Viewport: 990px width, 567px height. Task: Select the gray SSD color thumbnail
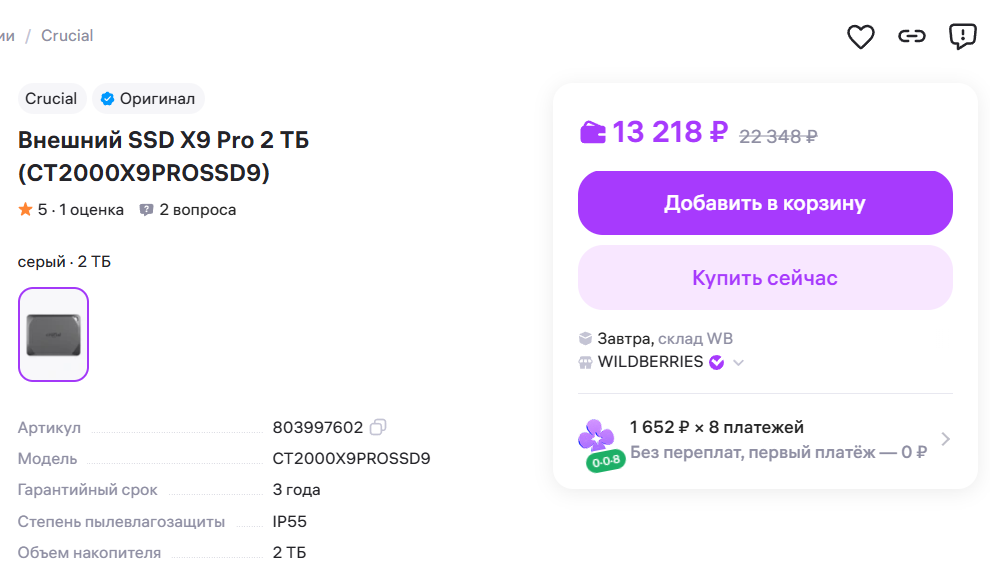pos(53,334)
